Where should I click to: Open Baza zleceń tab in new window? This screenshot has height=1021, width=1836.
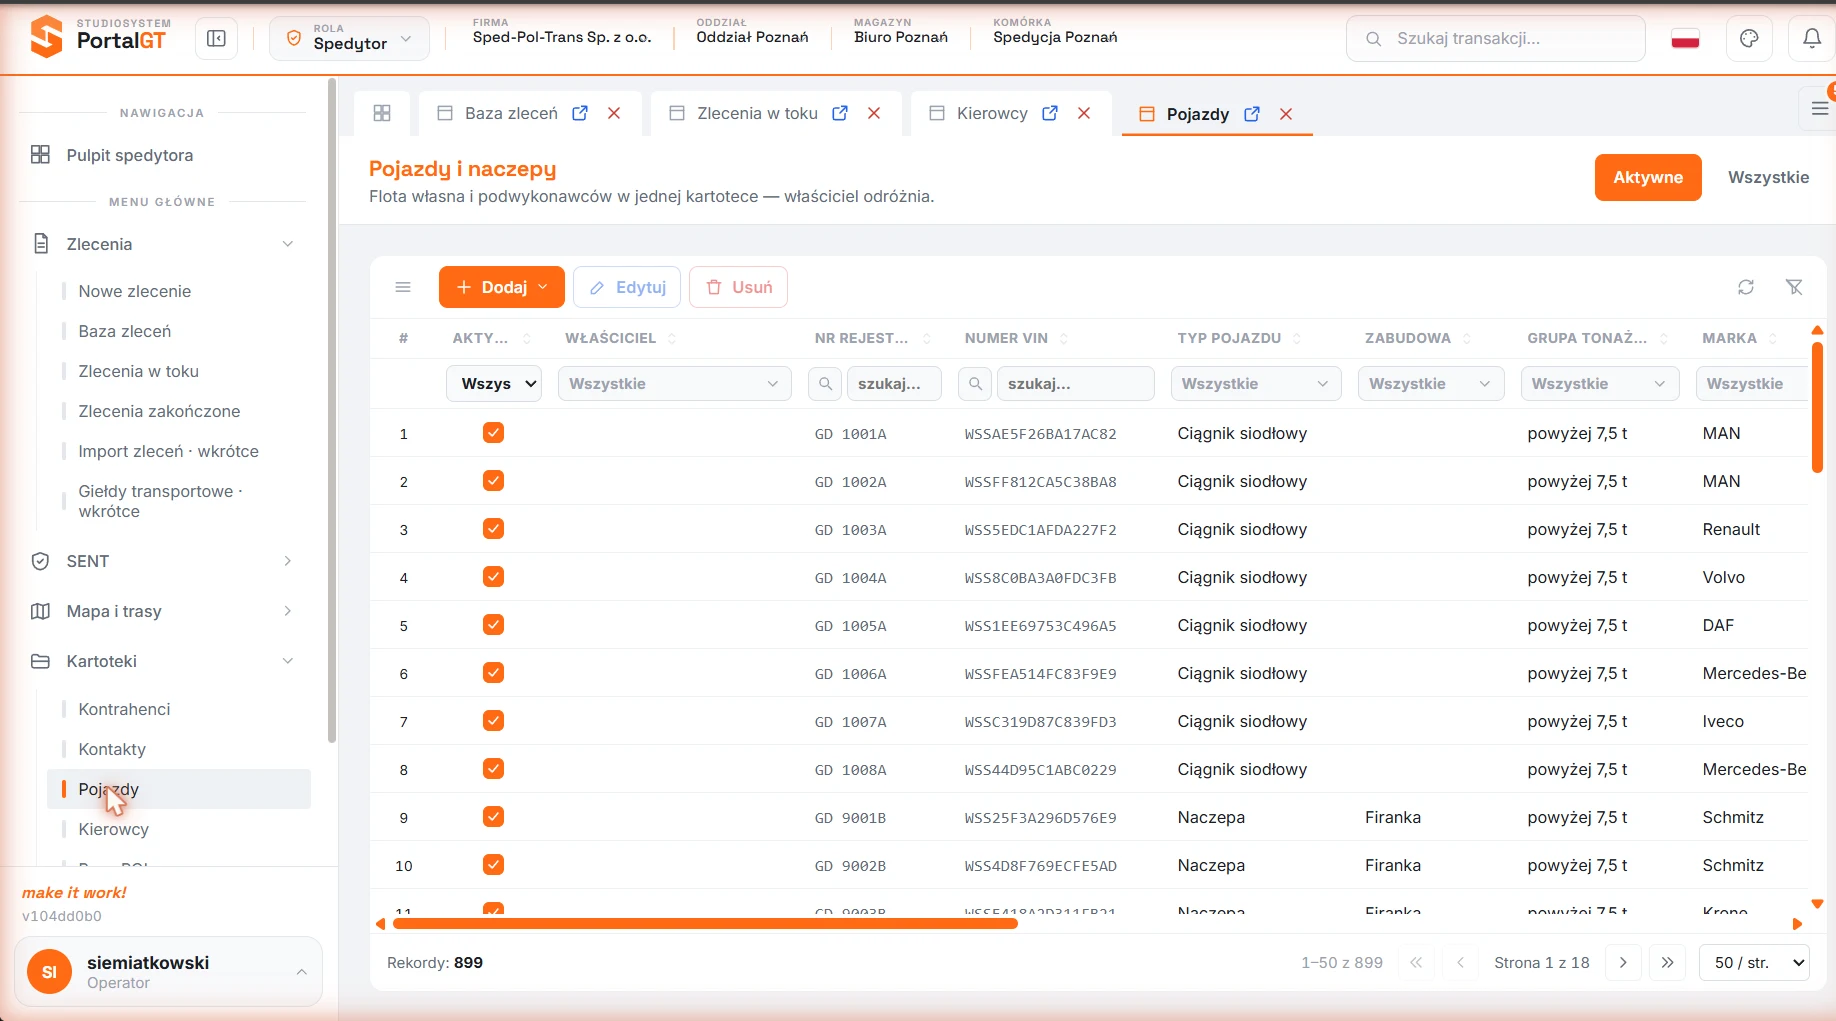click(580, 114)
